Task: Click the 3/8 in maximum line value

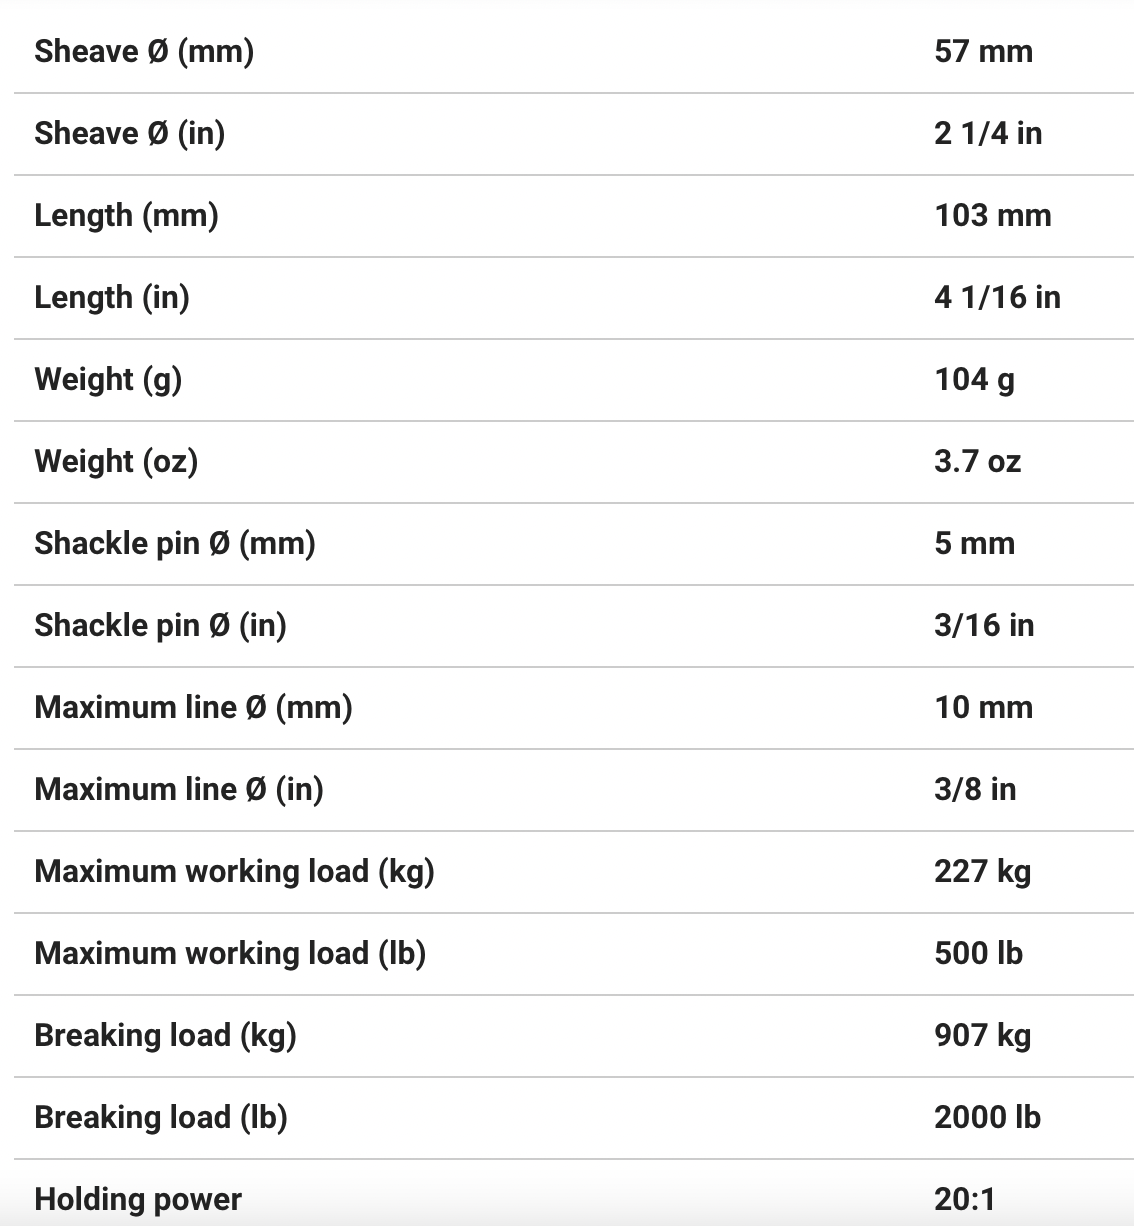Action: click(x=975, y=789)
